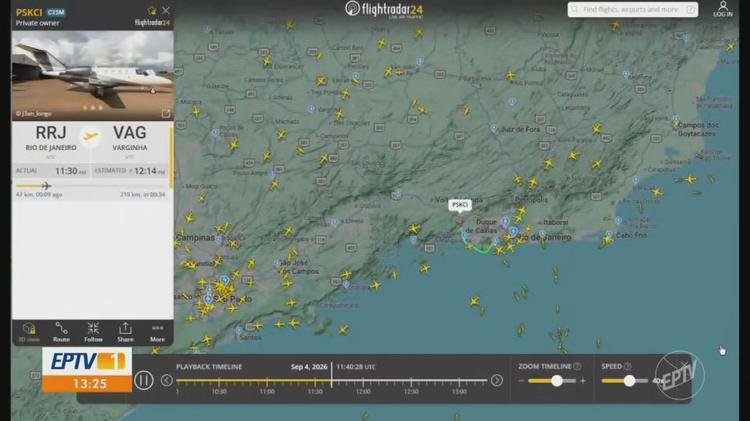Open Zoom Timeline help icon
Viewport: 750px width, 421px height.
pyautogui.click(x=577, y=366)
